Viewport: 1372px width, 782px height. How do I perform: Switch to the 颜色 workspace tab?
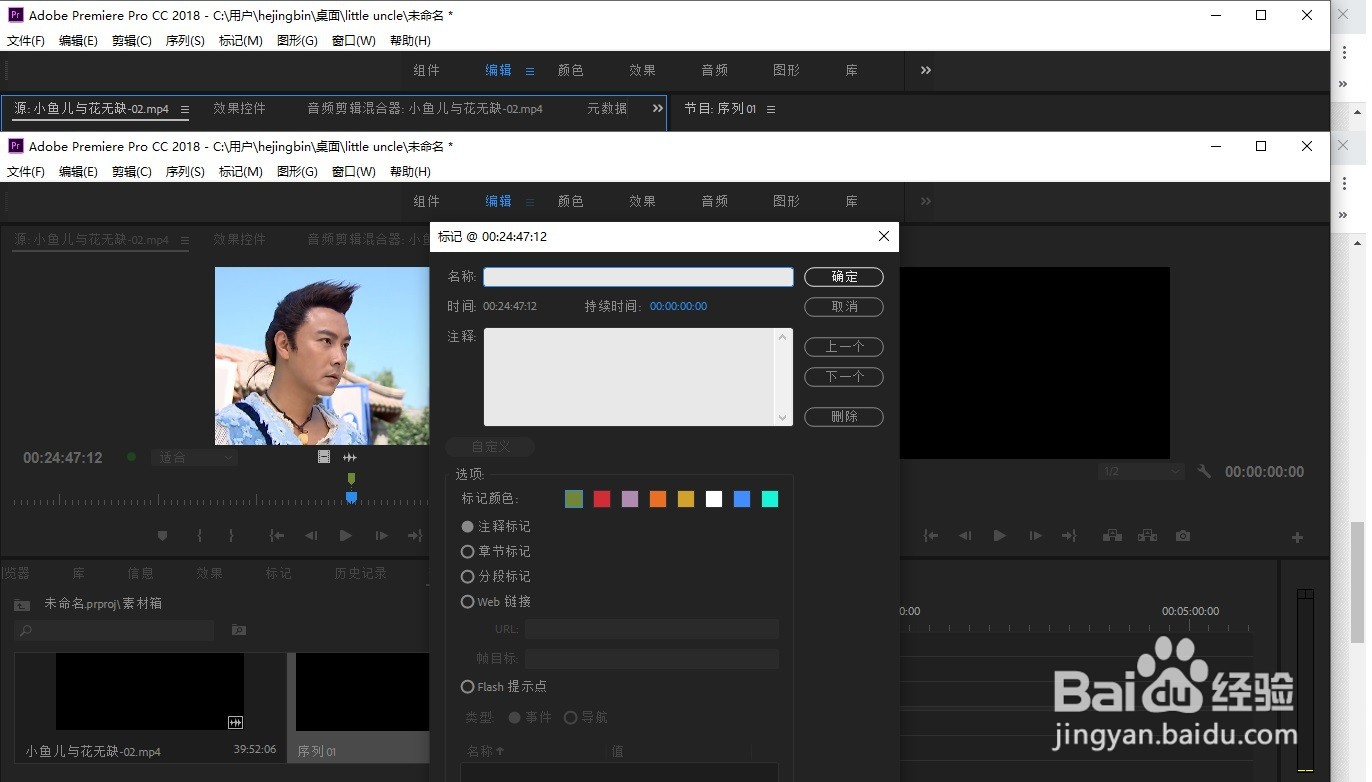point(570,201)
